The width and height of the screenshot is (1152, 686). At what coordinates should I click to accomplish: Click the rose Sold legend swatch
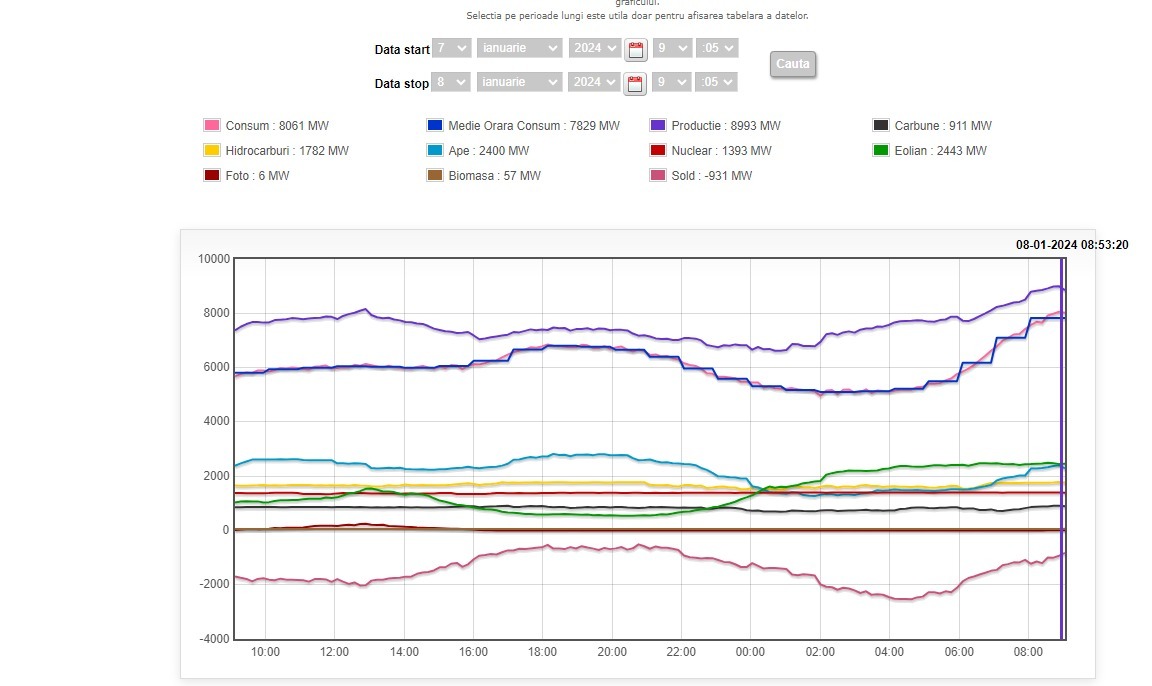point(658,176)
